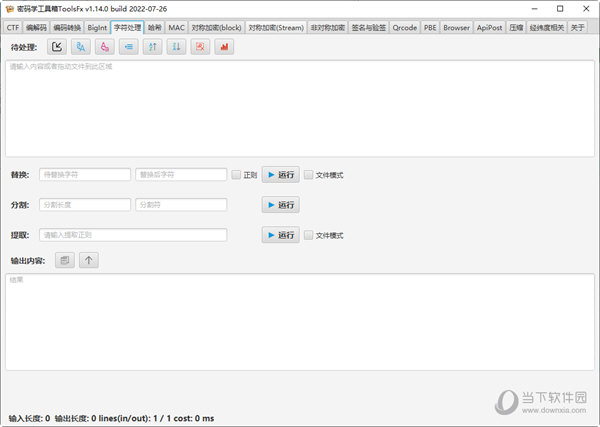Click the cost: 0 ms status text
This screenshot has height=427, width=600.
tap(194, 418)
